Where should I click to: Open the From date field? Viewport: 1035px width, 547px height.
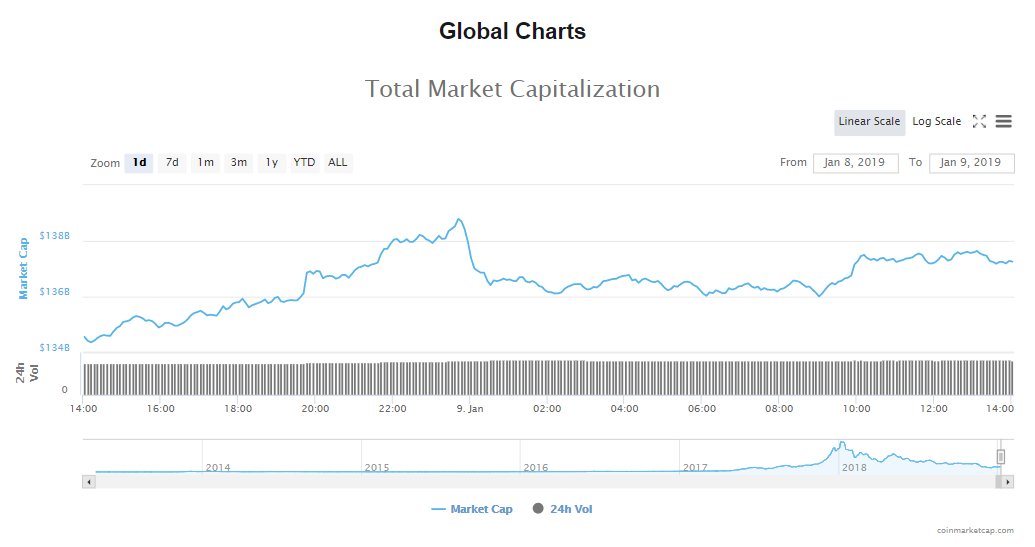click(856, 163)
